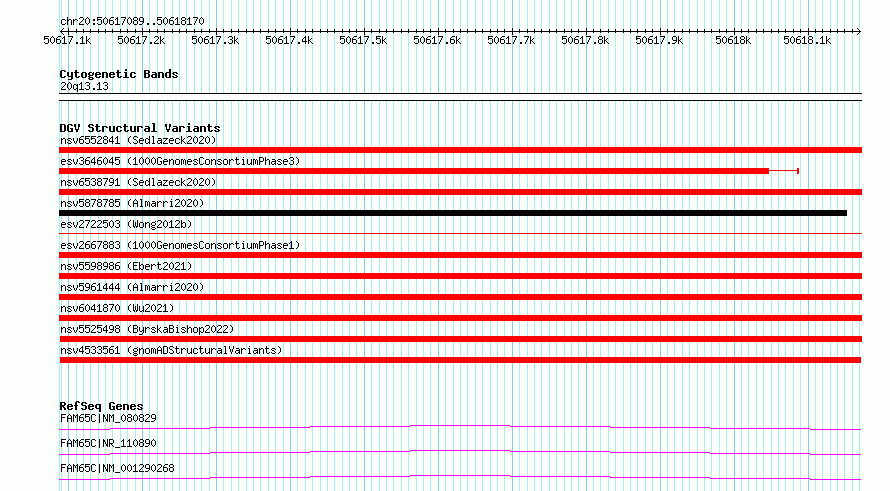This screenshot has height=491, width=890.
Task: Open variant nsv6041870 (Wu2021) label
Action: click(x=117, y=308)
